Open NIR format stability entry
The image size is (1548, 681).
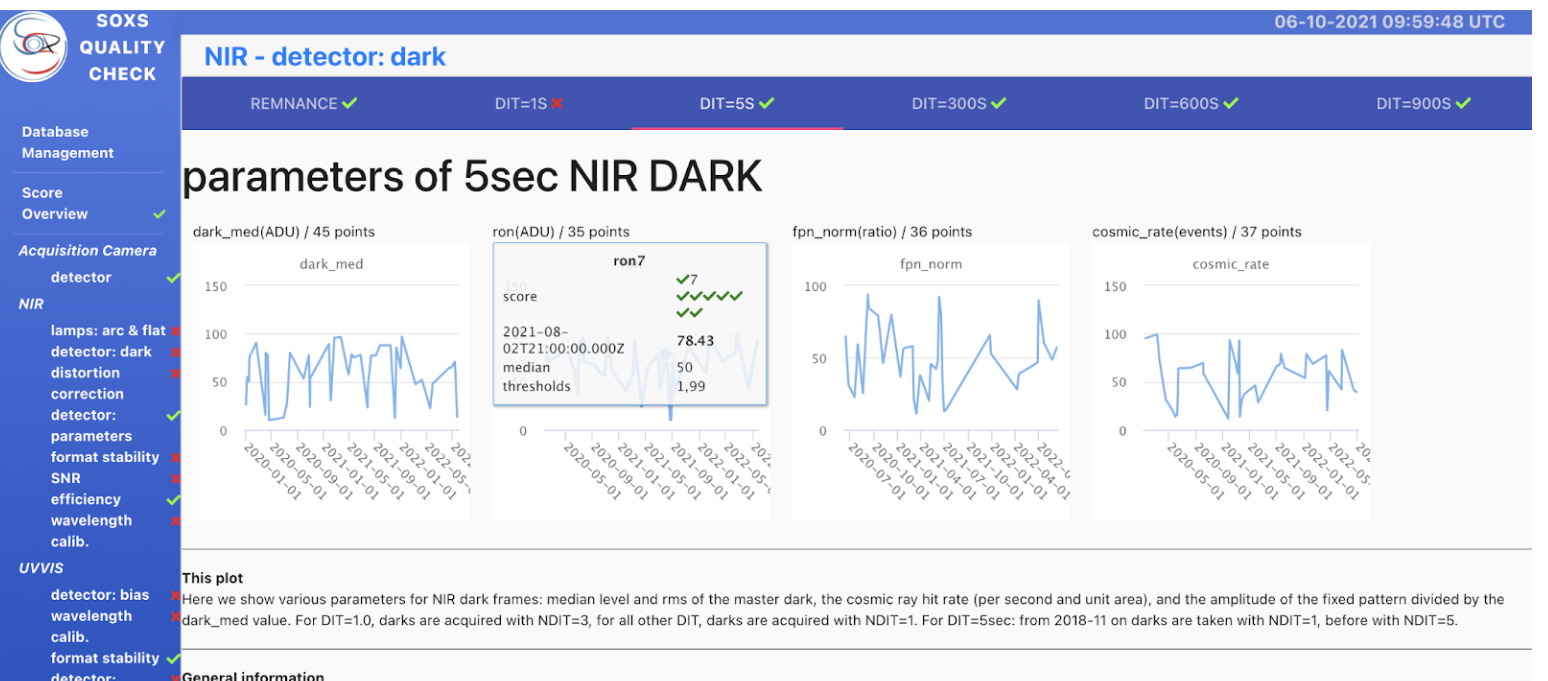point(105,457)
